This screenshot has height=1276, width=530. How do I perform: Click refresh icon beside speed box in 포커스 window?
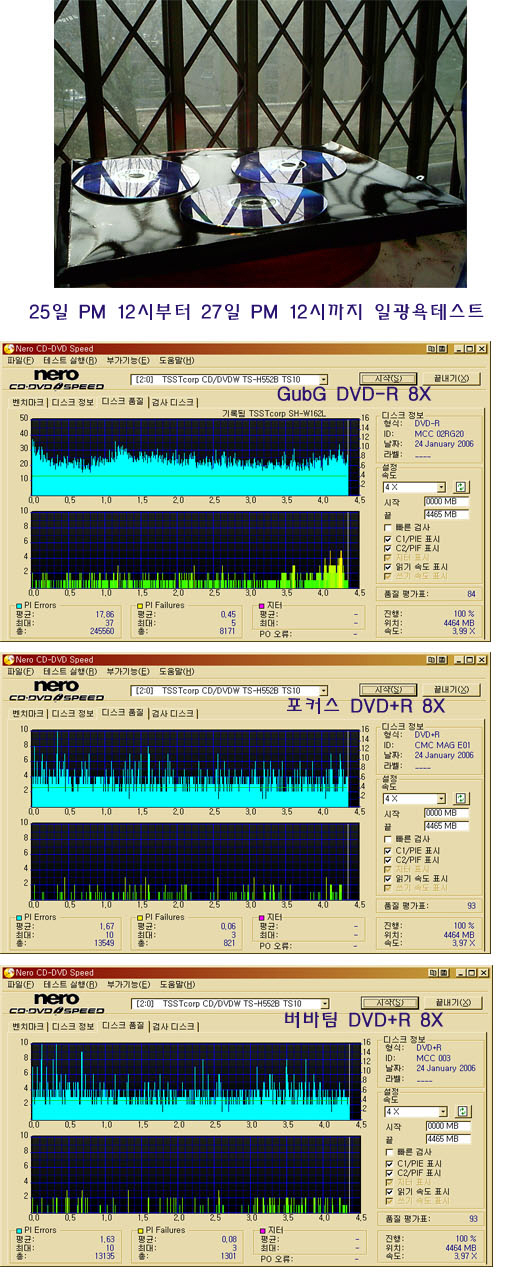pyautogui.click(x=462, y=799)
